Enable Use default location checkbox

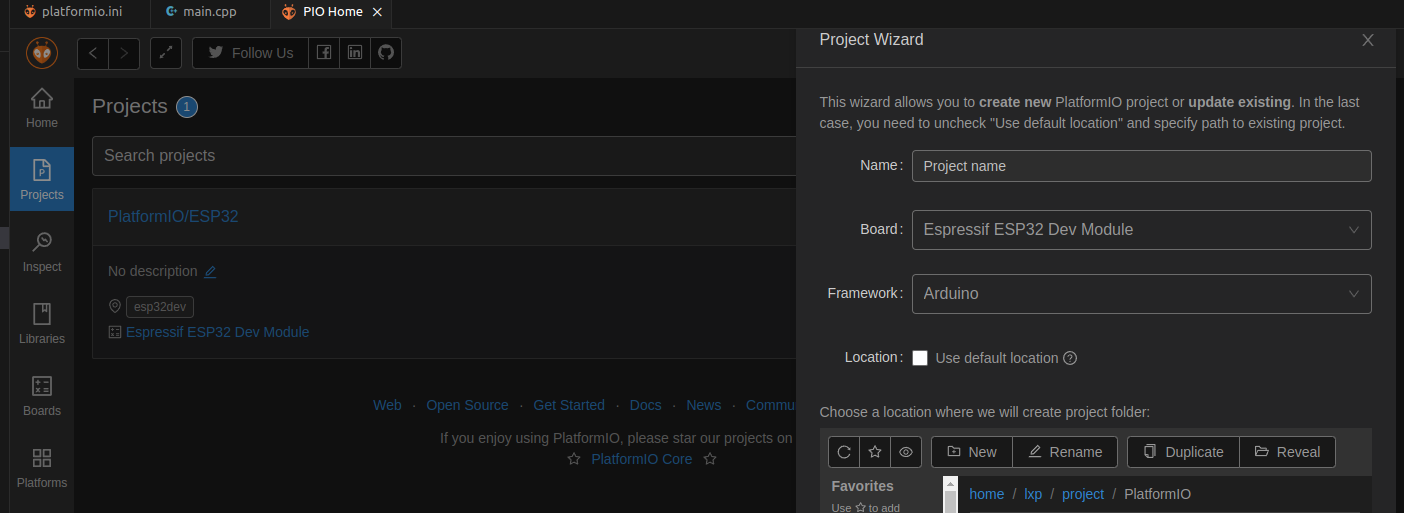click(x=920, y=358)
